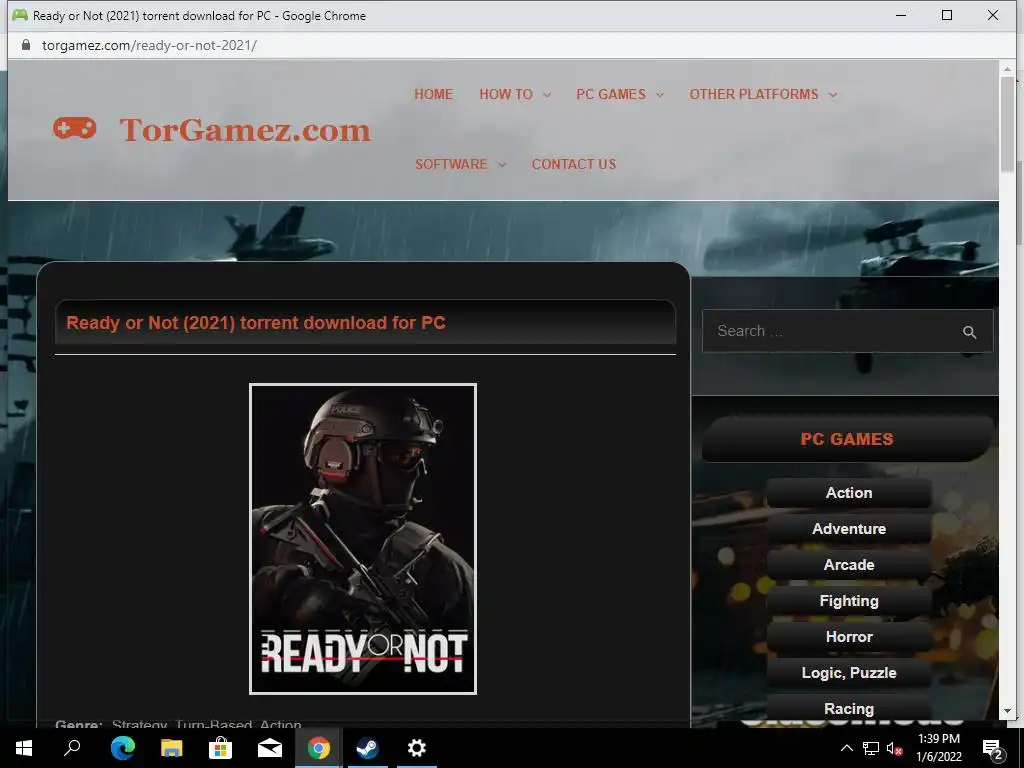Open Windows Start menu

point(24,748)
